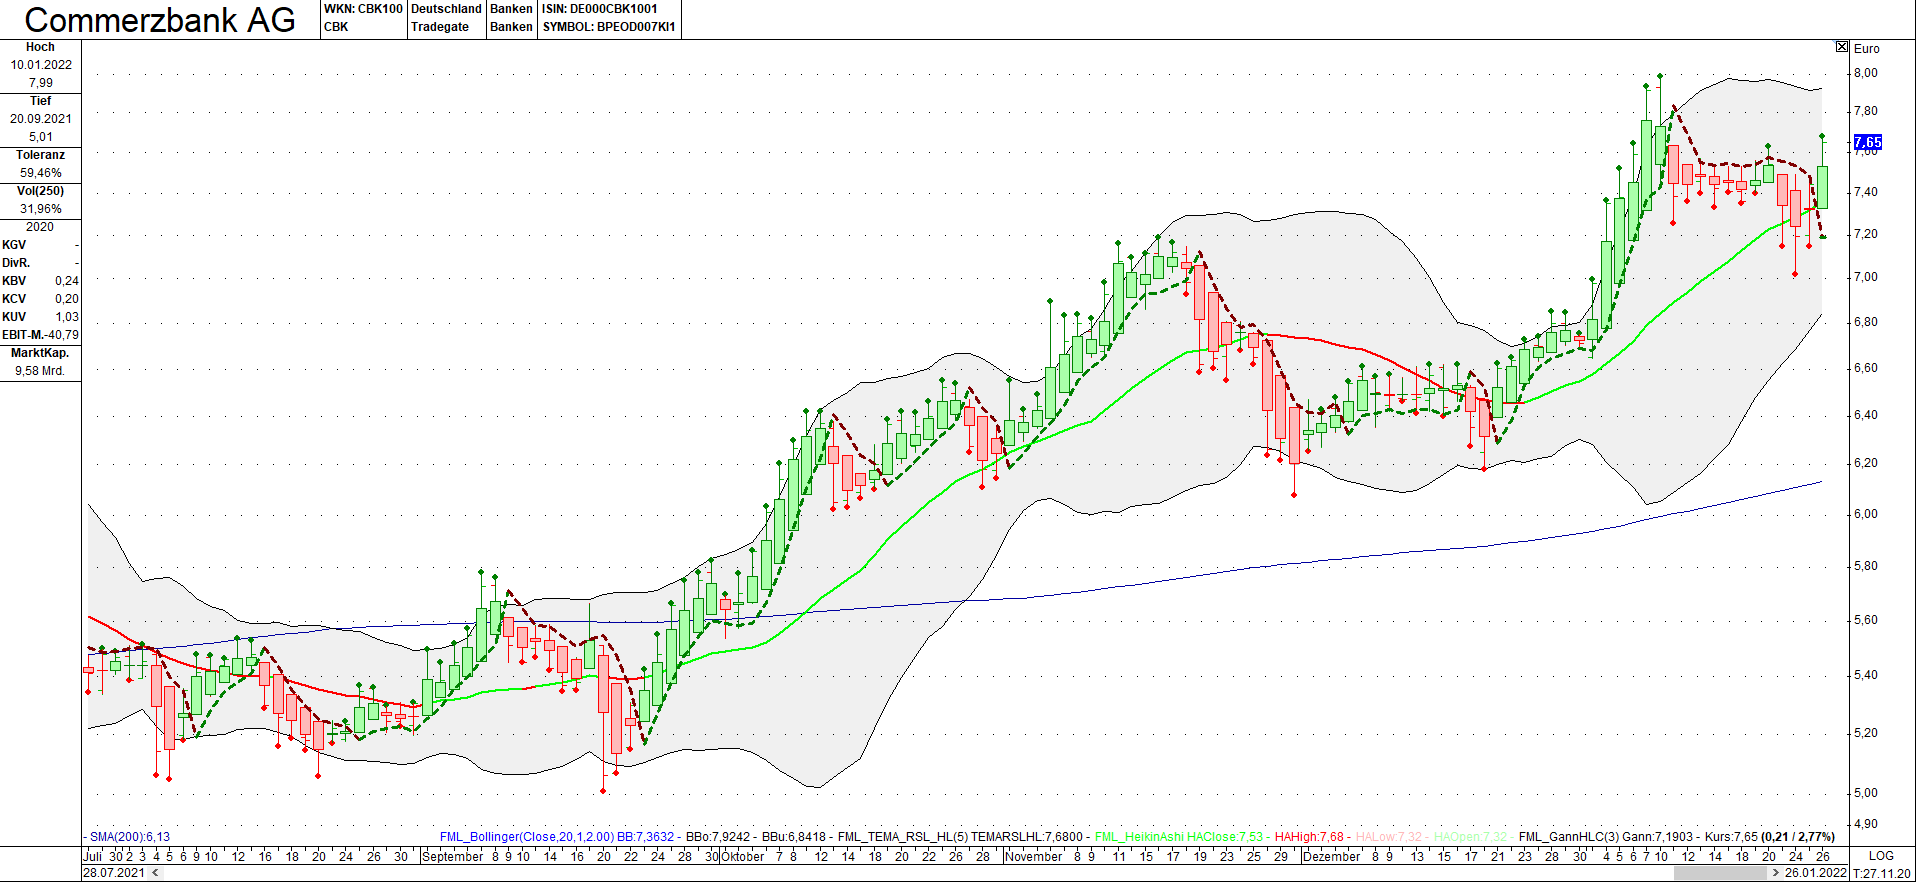Click the Vol(250) label
1916x882 pixels.
click(40, 191)
